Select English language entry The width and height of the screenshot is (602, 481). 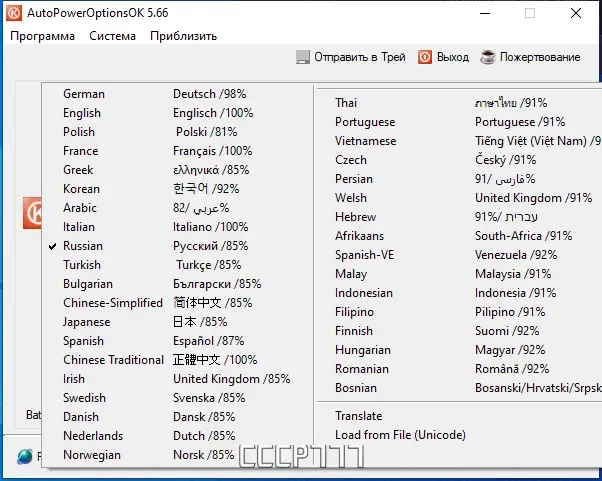178,113
